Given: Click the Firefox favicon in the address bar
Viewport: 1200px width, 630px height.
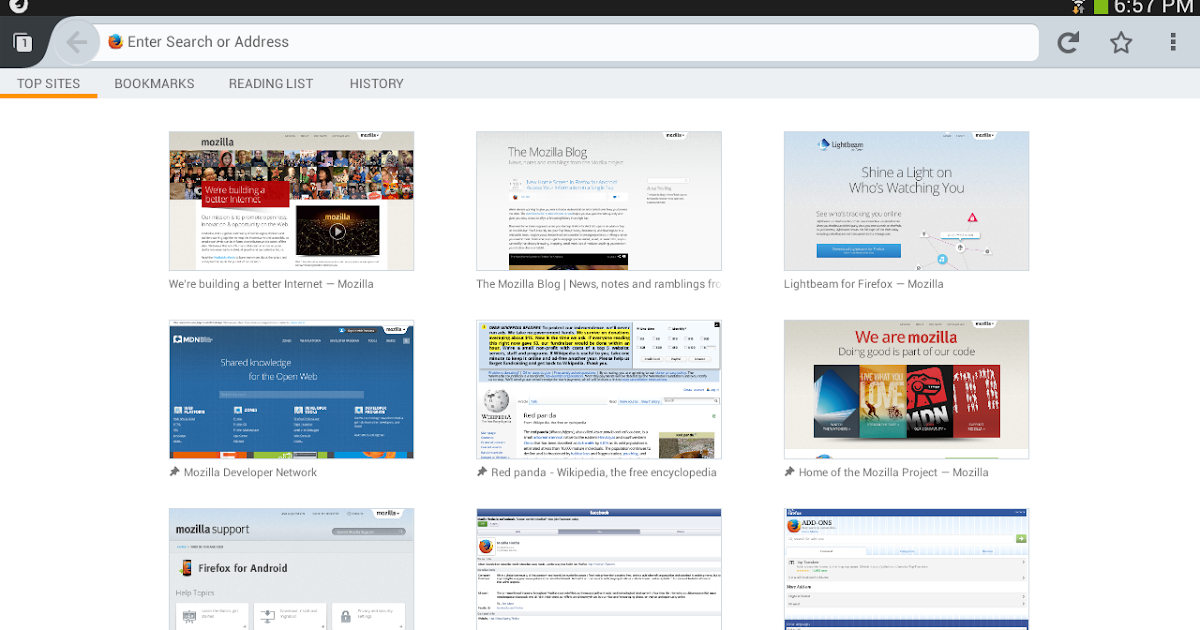Looking at the screenshot, I should point(115,42).
